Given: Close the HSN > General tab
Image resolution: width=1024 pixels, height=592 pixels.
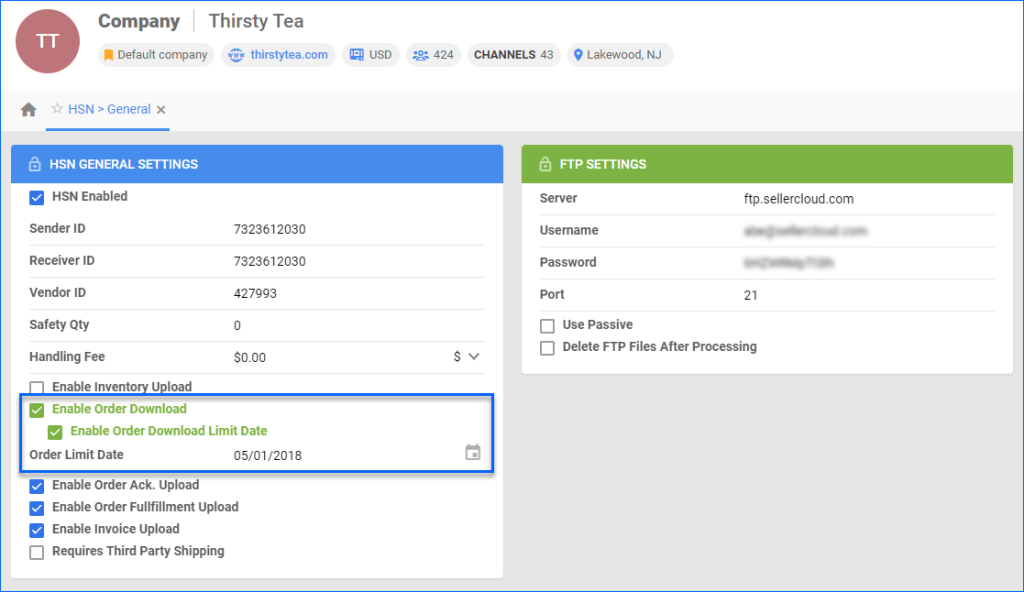Looking at the screenshot, I should click(161, 109).
